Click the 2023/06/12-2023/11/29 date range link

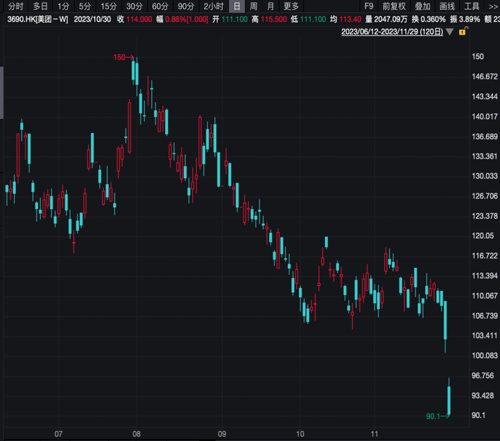392,32
